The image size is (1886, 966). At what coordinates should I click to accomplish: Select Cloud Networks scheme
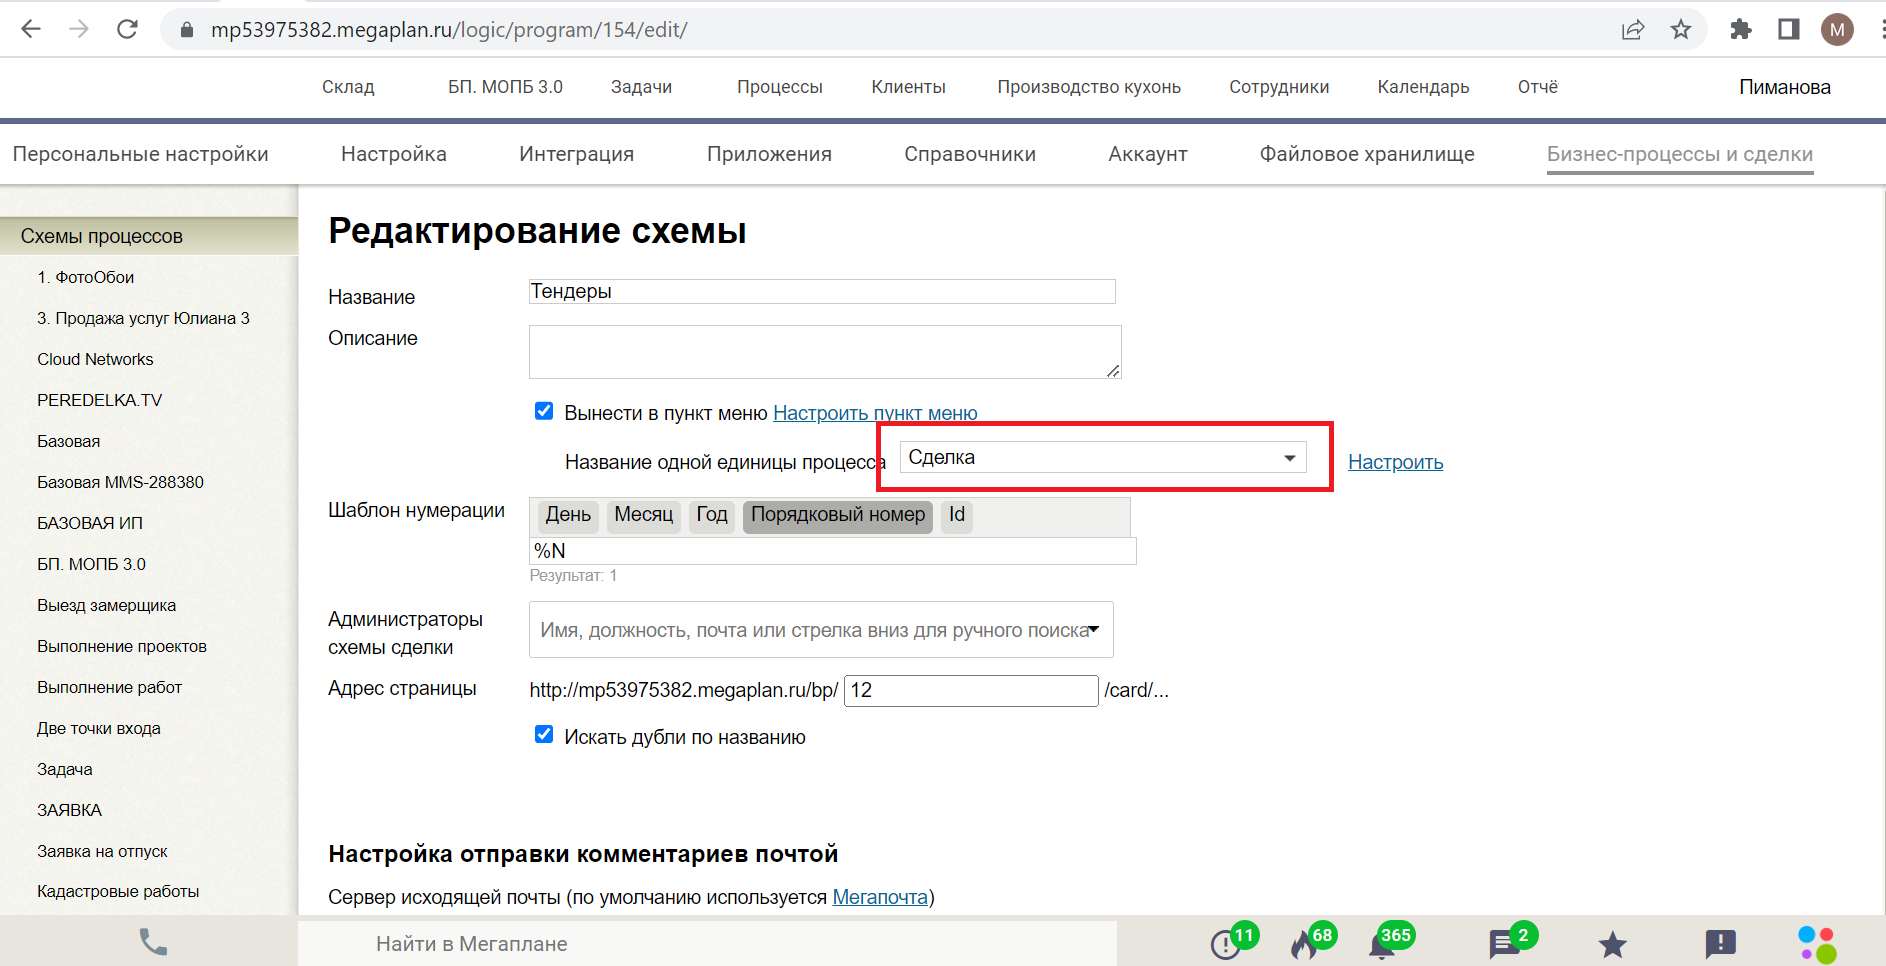click(x=95, y=359)
